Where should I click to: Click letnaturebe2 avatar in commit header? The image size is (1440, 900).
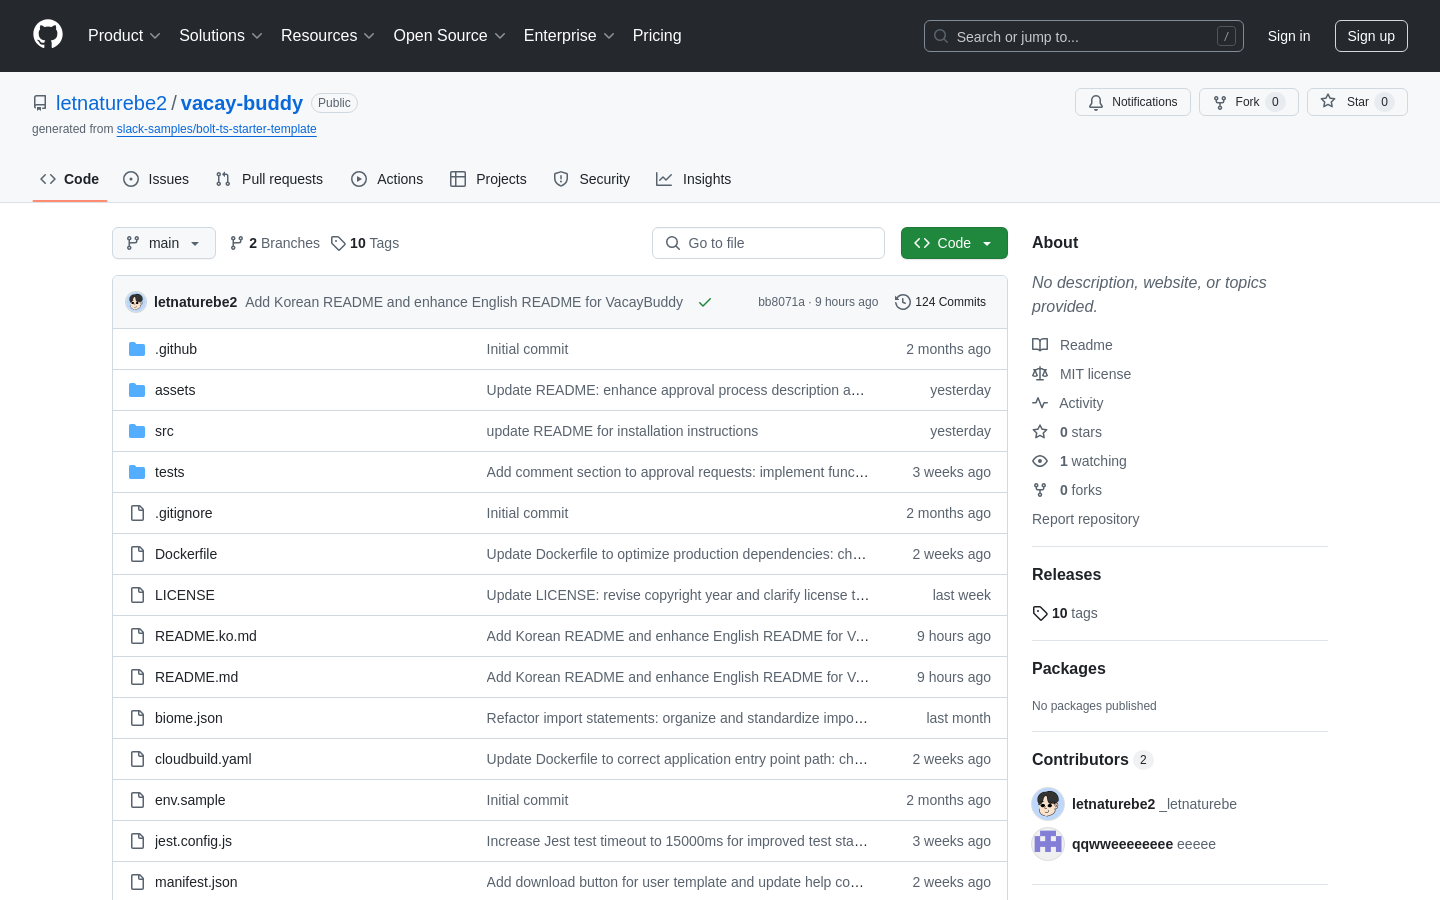point(136,302)
